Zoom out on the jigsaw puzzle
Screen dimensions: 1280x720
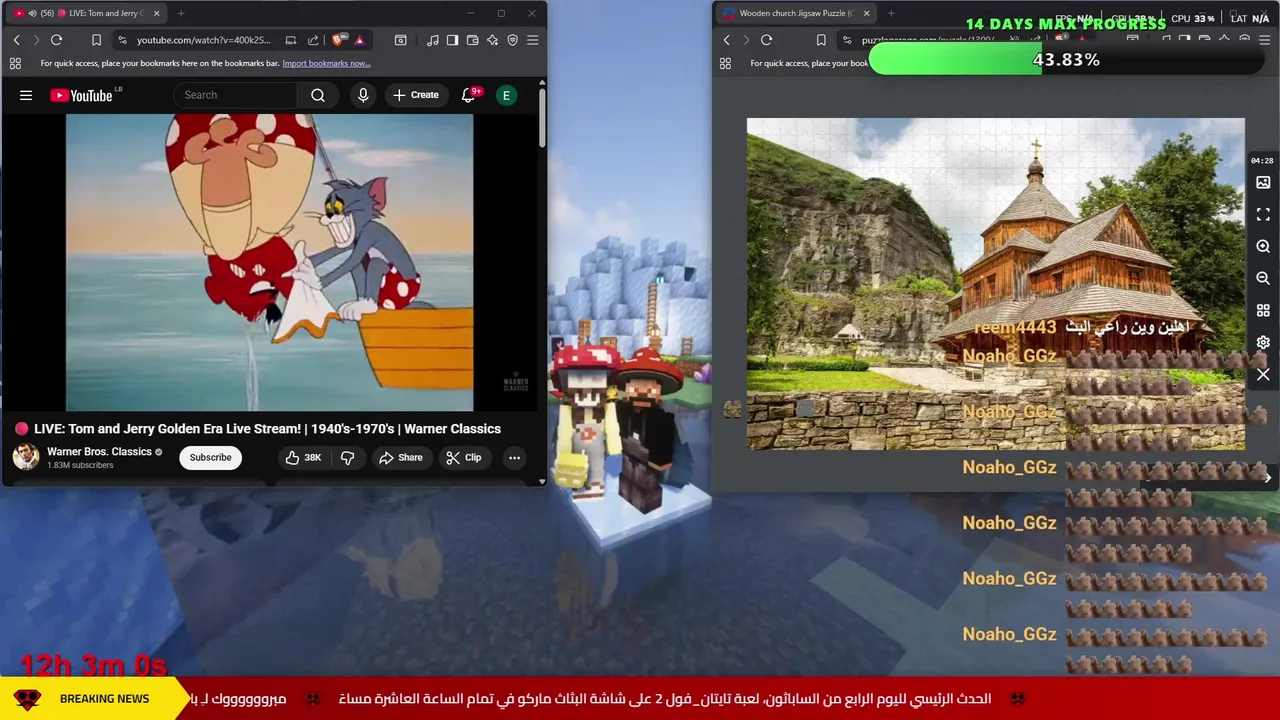click(x=1263, y=279)
